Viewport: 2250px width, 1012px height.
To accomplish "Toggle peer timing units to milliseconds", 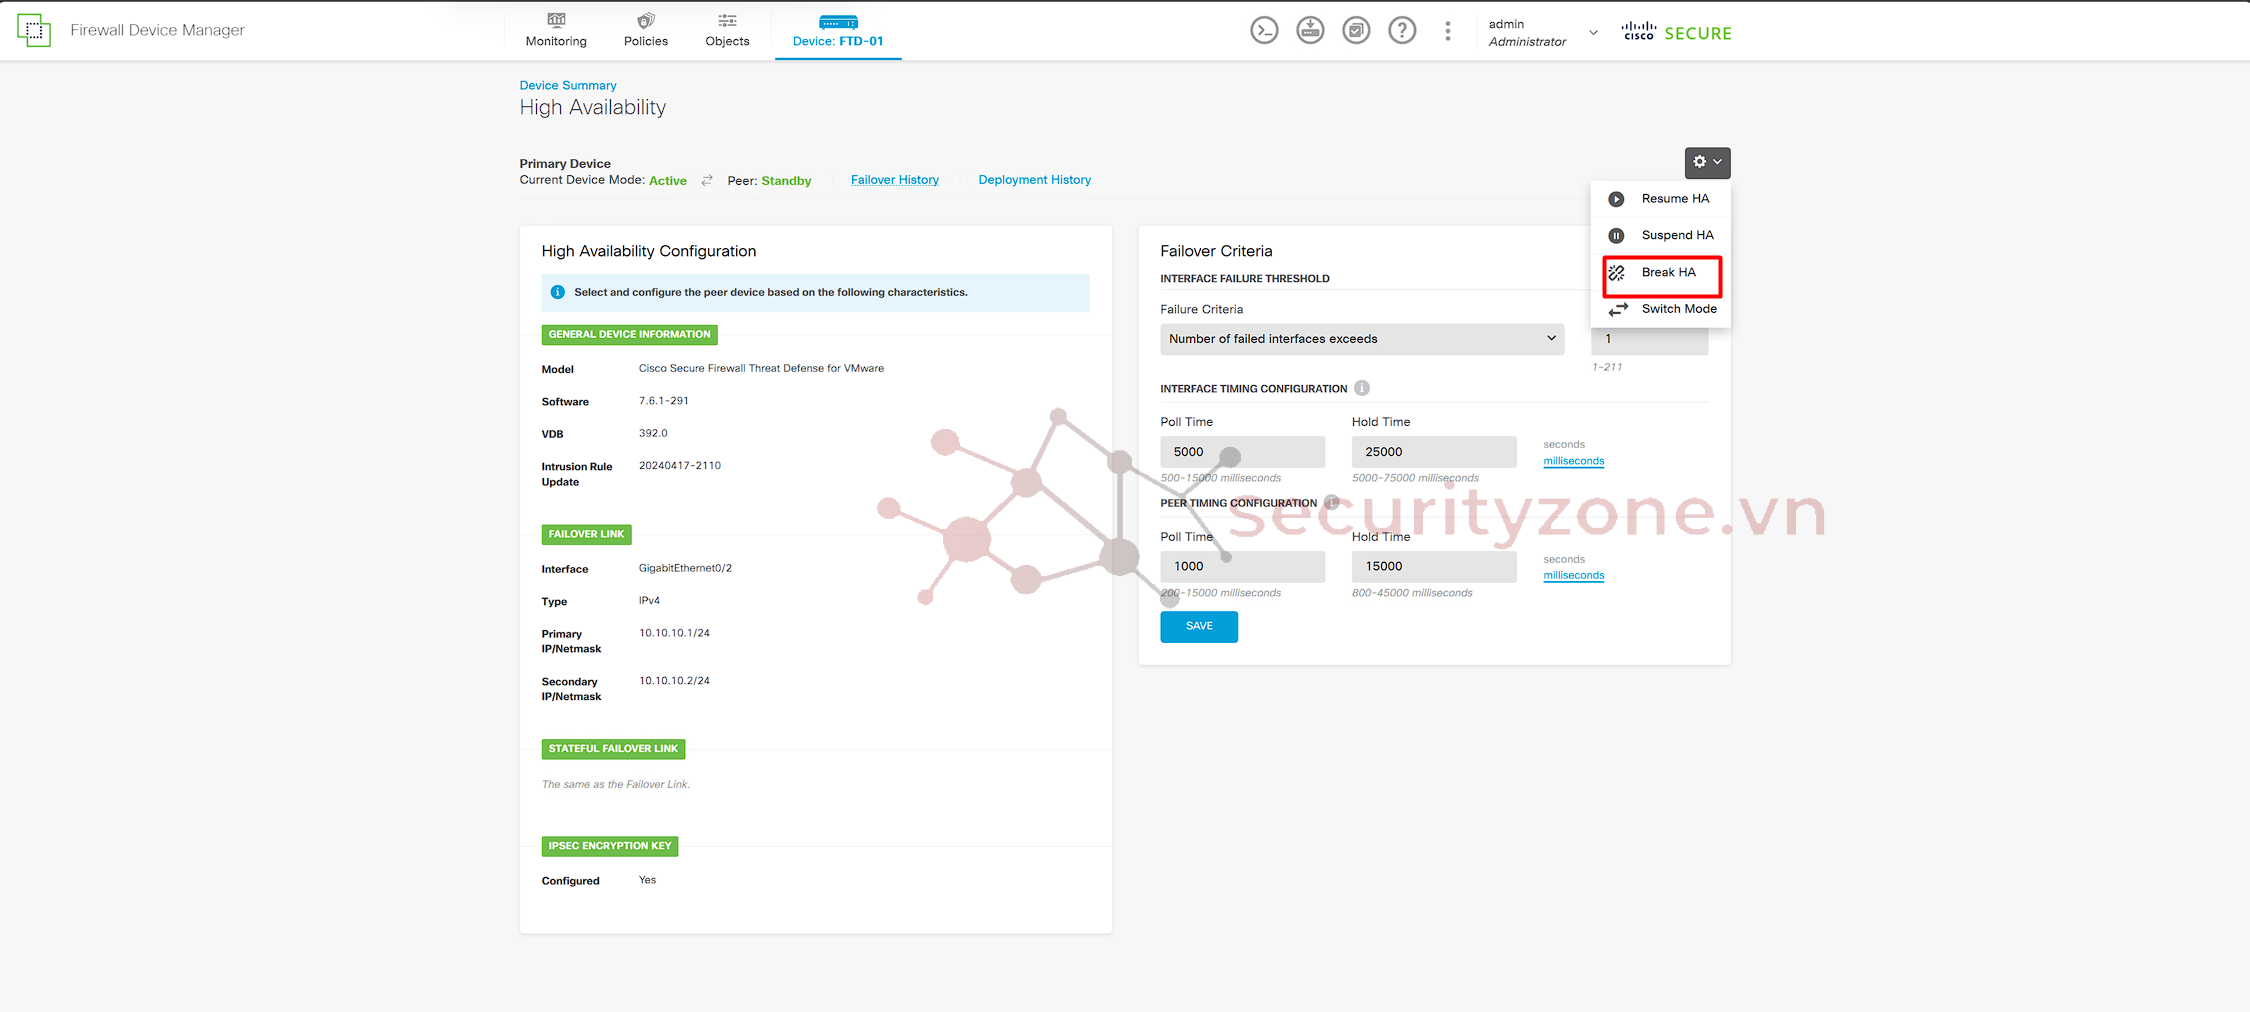I will [x=1573, y=576].
